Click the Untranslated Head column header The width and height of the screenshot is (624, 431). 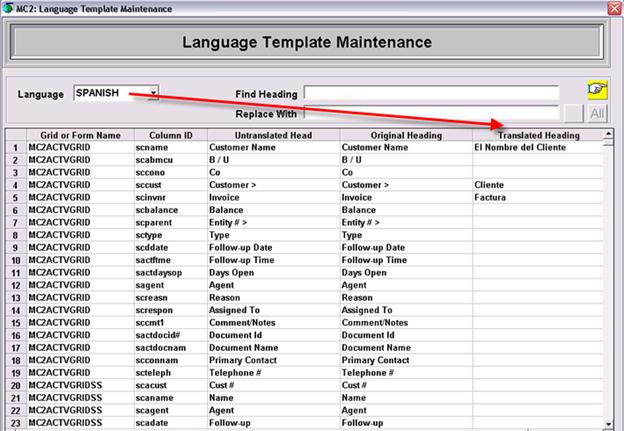coord(273,135)
